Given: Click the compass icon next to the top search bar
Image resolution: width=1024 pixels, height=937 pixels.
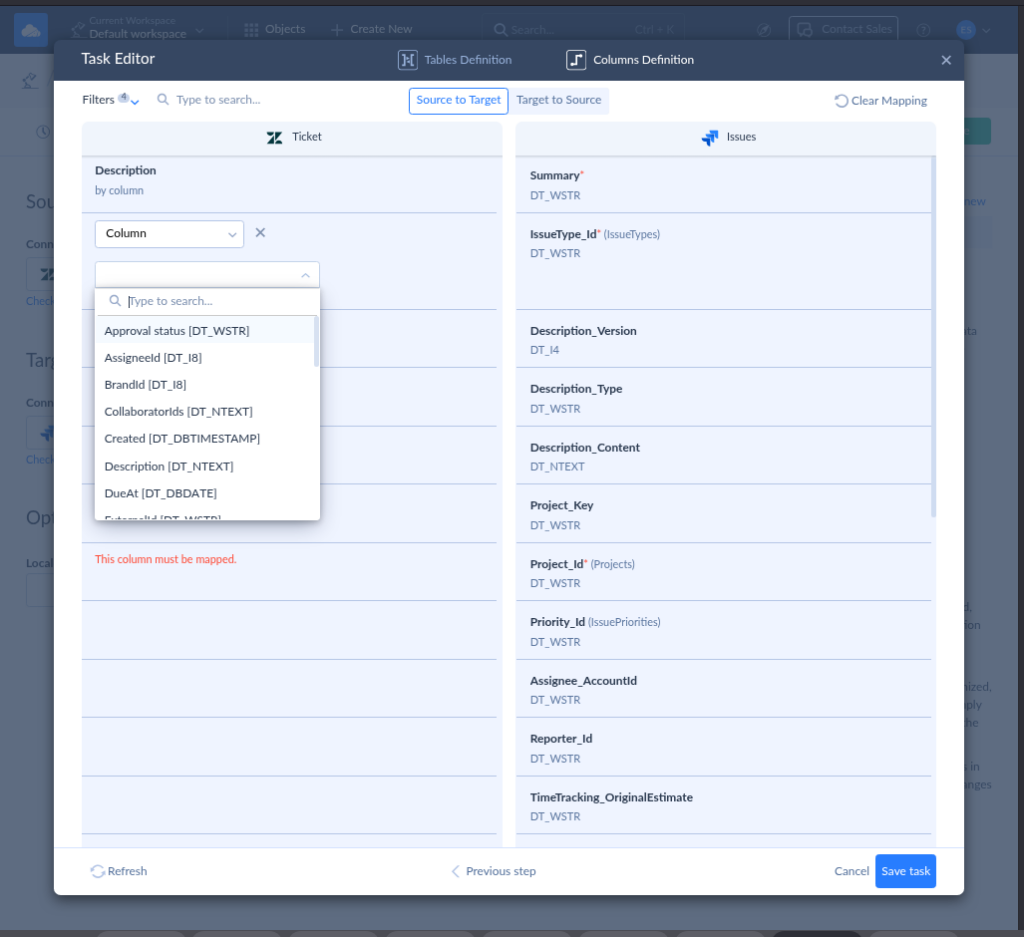Looking at the screenshot, I should (x=764, y=29).
